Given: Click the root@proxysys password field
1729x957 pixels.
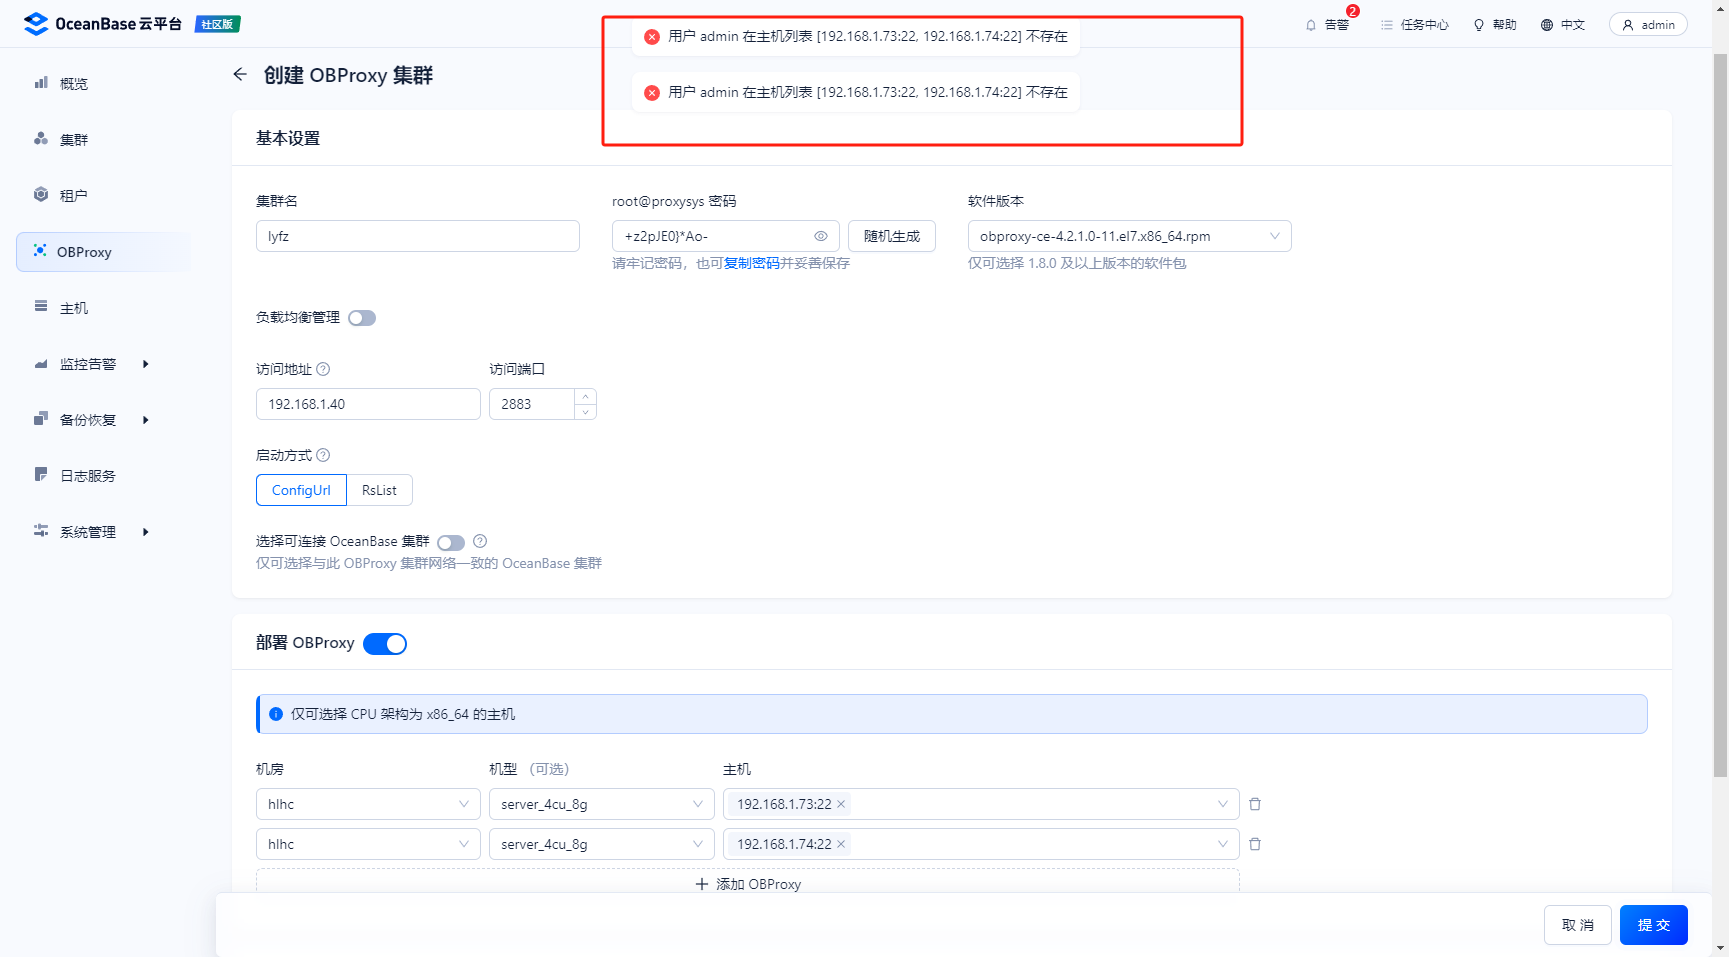Looking at the screenshot, I should point(726,236).
